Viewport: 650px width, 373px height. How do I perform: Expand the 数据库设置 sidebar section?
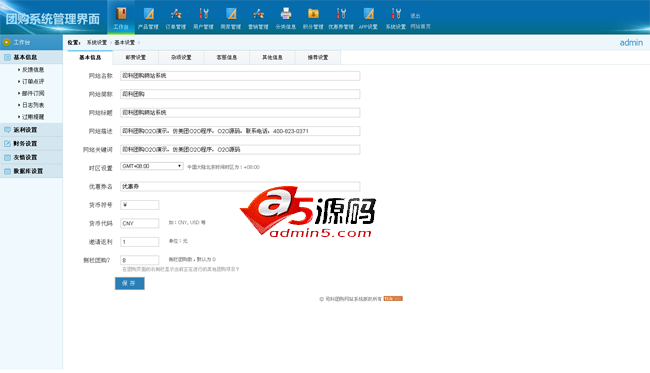pyautogui.click(x=31, y=171)
